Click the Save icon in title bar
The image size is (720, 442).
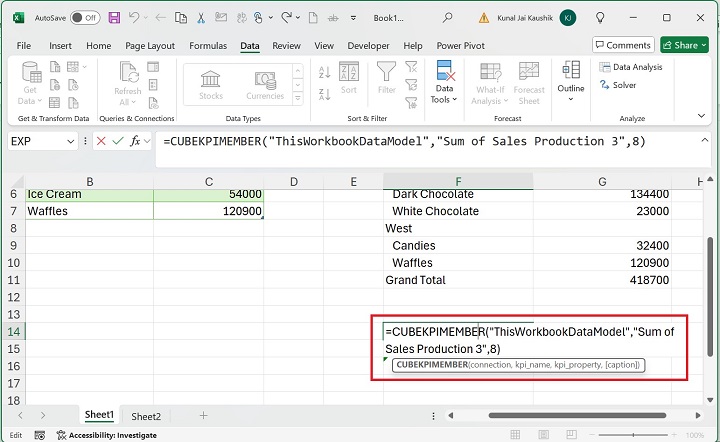coord(114,18)
